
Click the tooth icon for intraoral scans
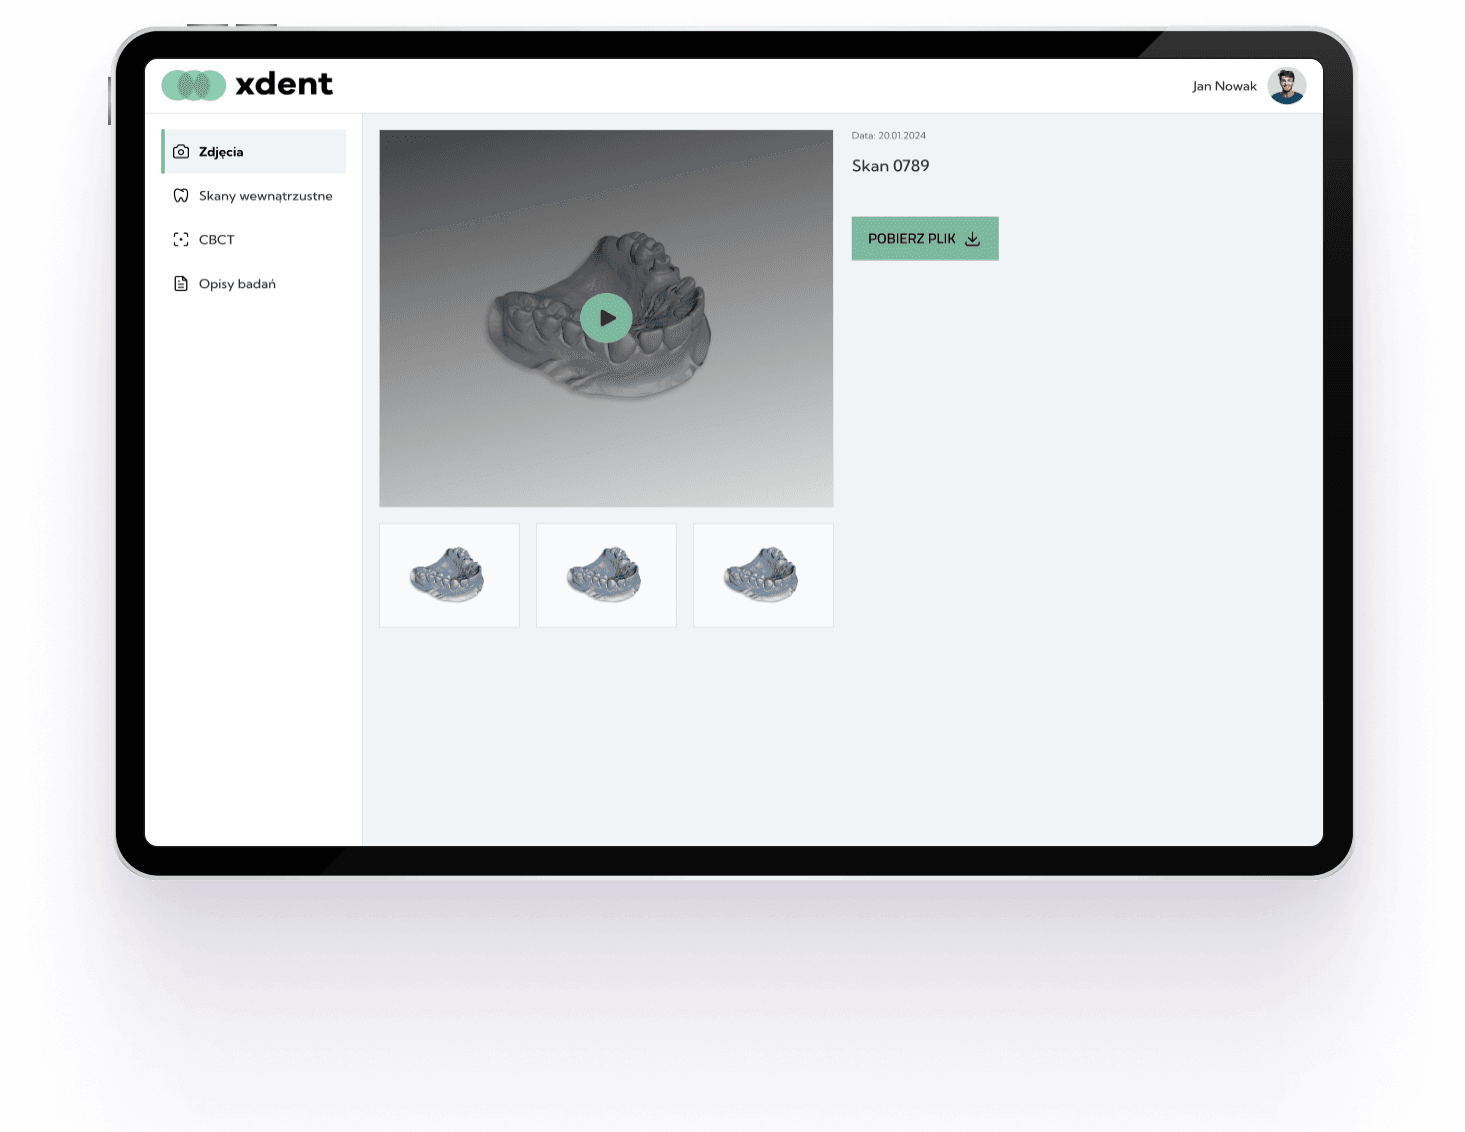[181, 196]
